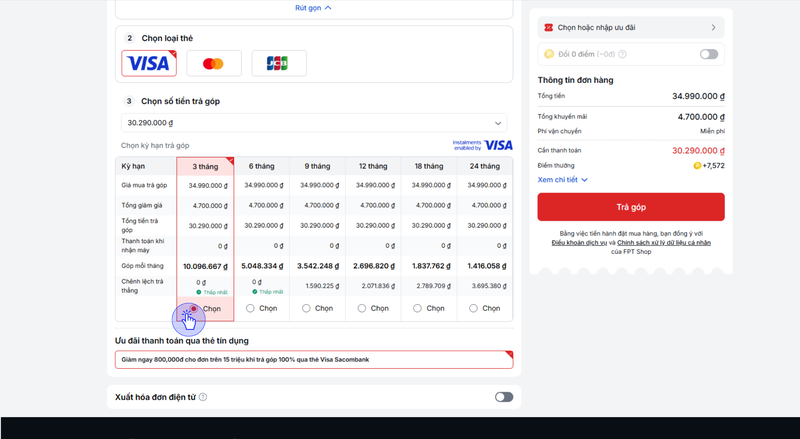
Task: Click the Tổng tiền value 34.990.000 đ
Action: pyautogui.click(x=698, y=96)
